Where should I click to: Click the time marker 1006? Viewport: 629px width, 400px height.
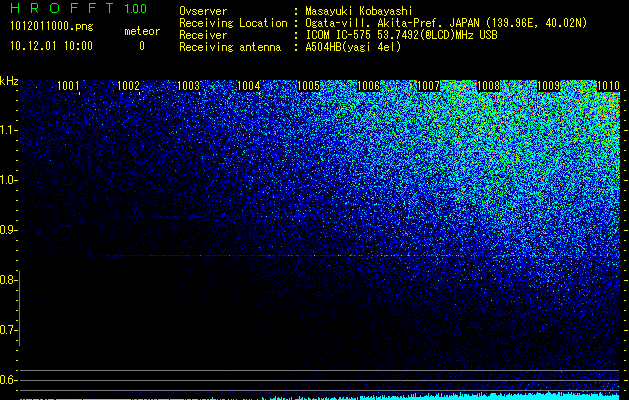pos(368,86)
